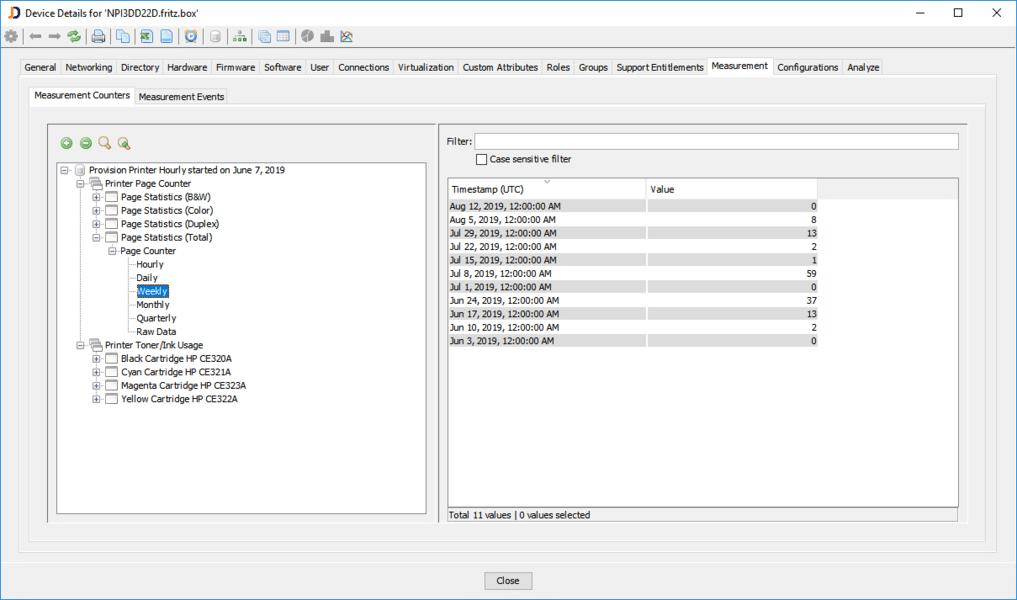The image size is (1017, 600).
Task: Expand the Page Statistics (B&W) node
Action: (97, 197)
